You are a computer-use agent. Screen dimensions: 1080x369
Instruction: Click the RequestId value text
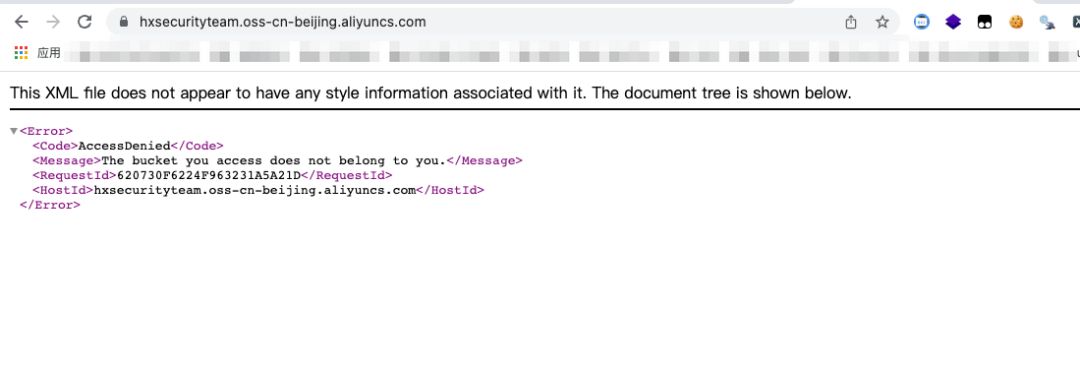pyautogui.click(x=209, y=176)
